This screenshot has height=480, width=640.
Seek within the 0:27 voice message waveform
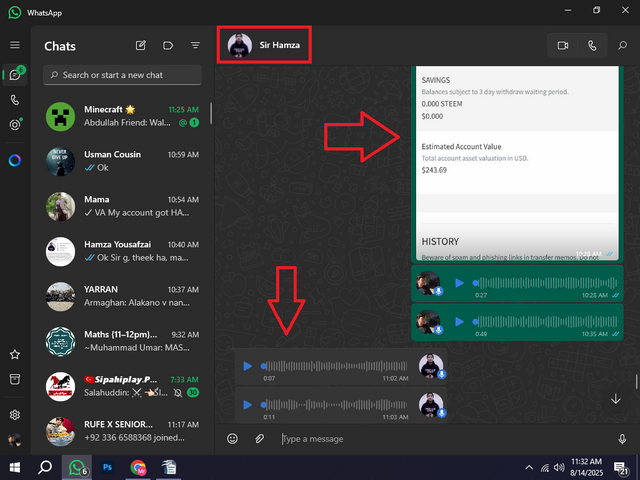coord(546,282)
